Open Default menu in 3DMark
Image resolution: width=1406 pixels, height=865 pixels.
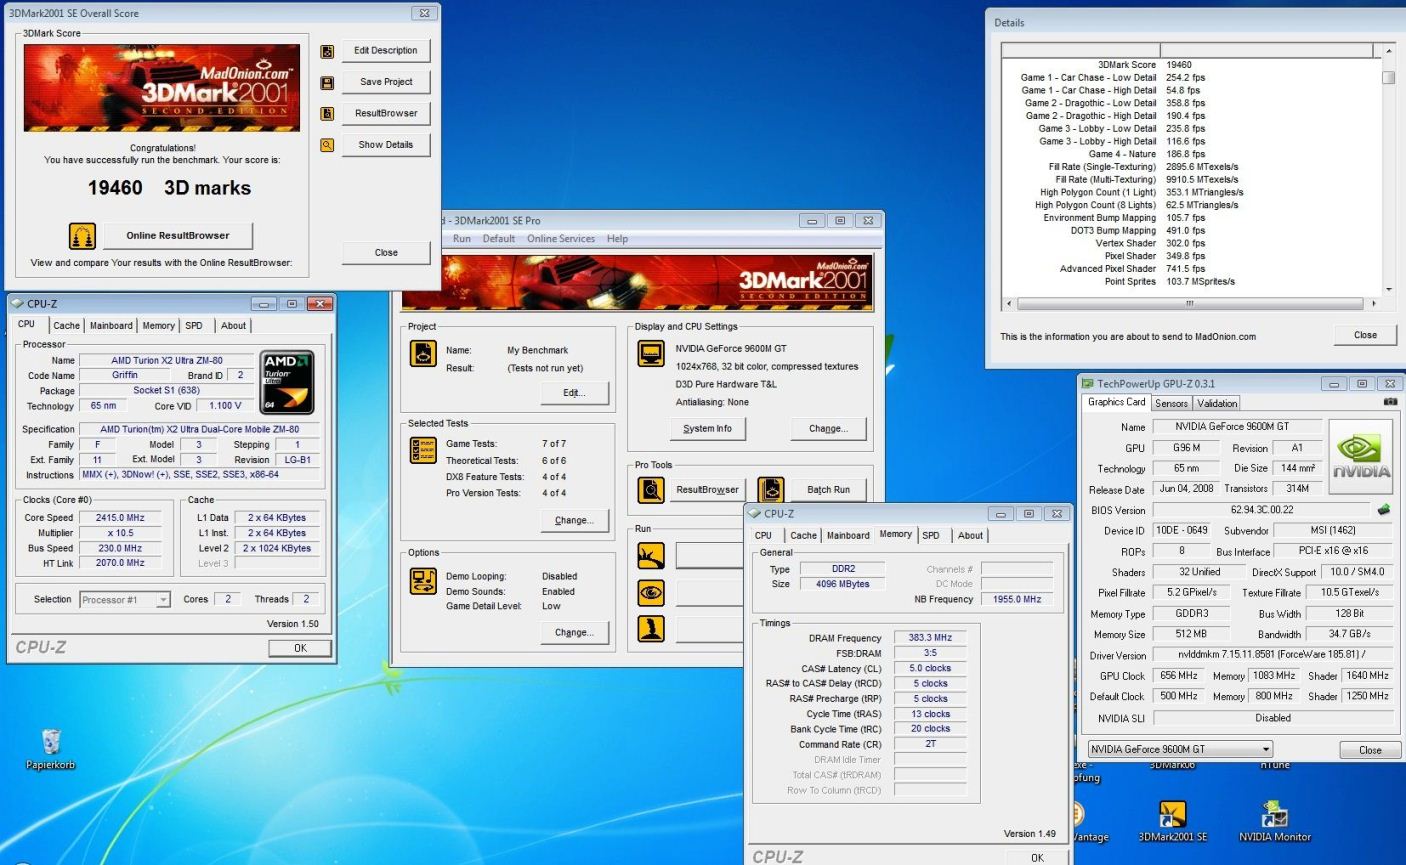click(499, 239)
